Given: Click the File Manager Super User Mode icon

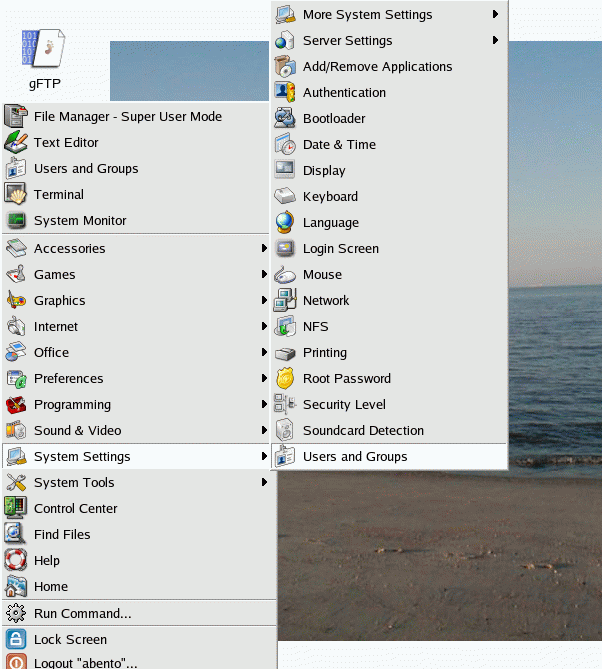Looking at the screenshot, I should 16,116.
